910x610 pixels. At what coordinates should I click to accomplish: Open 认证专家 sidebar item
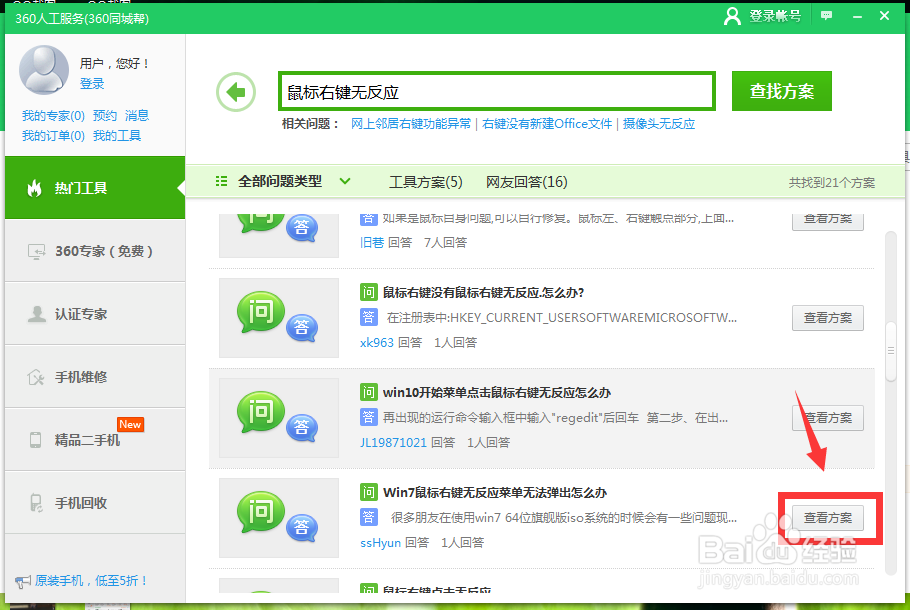coord(95,314)
